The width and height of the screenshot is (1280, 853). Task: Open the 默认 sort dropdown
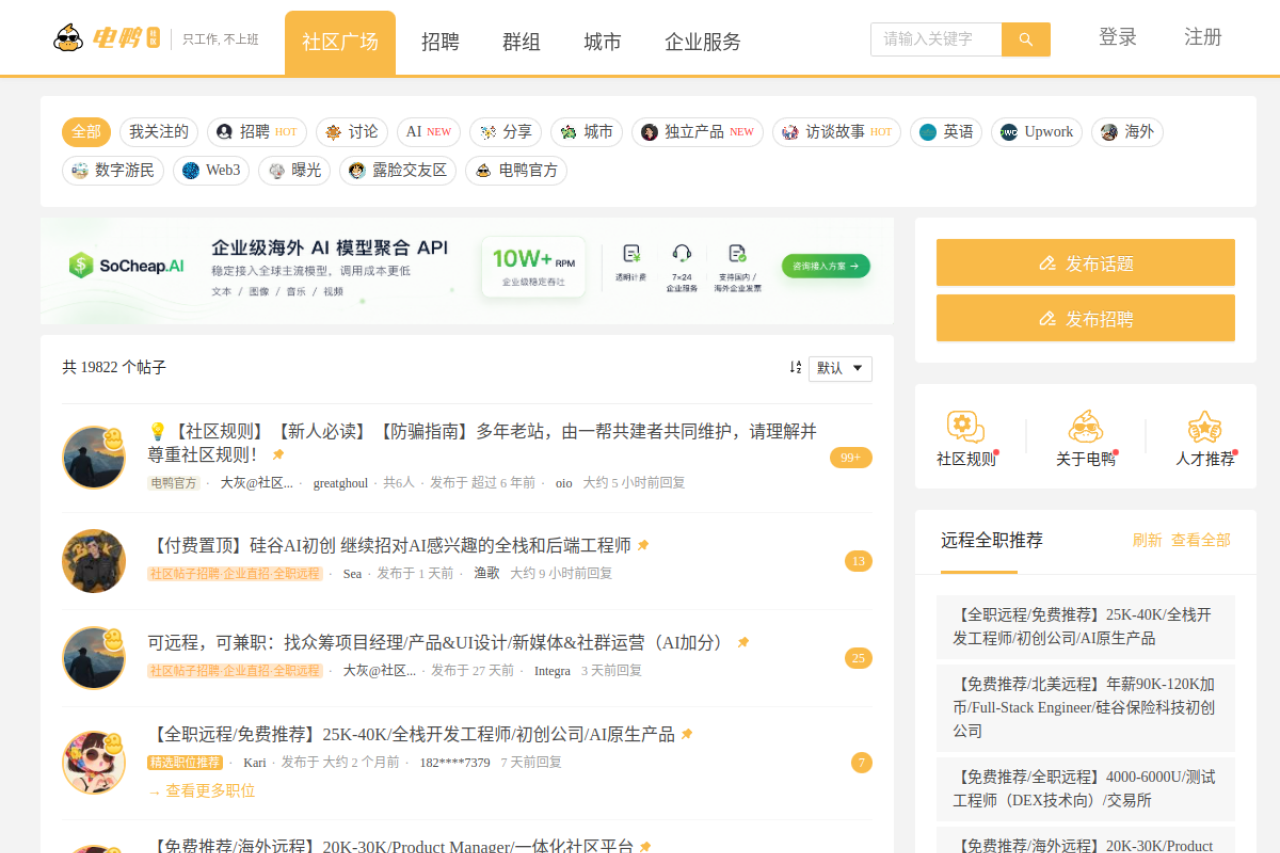(x=840, y=368)
